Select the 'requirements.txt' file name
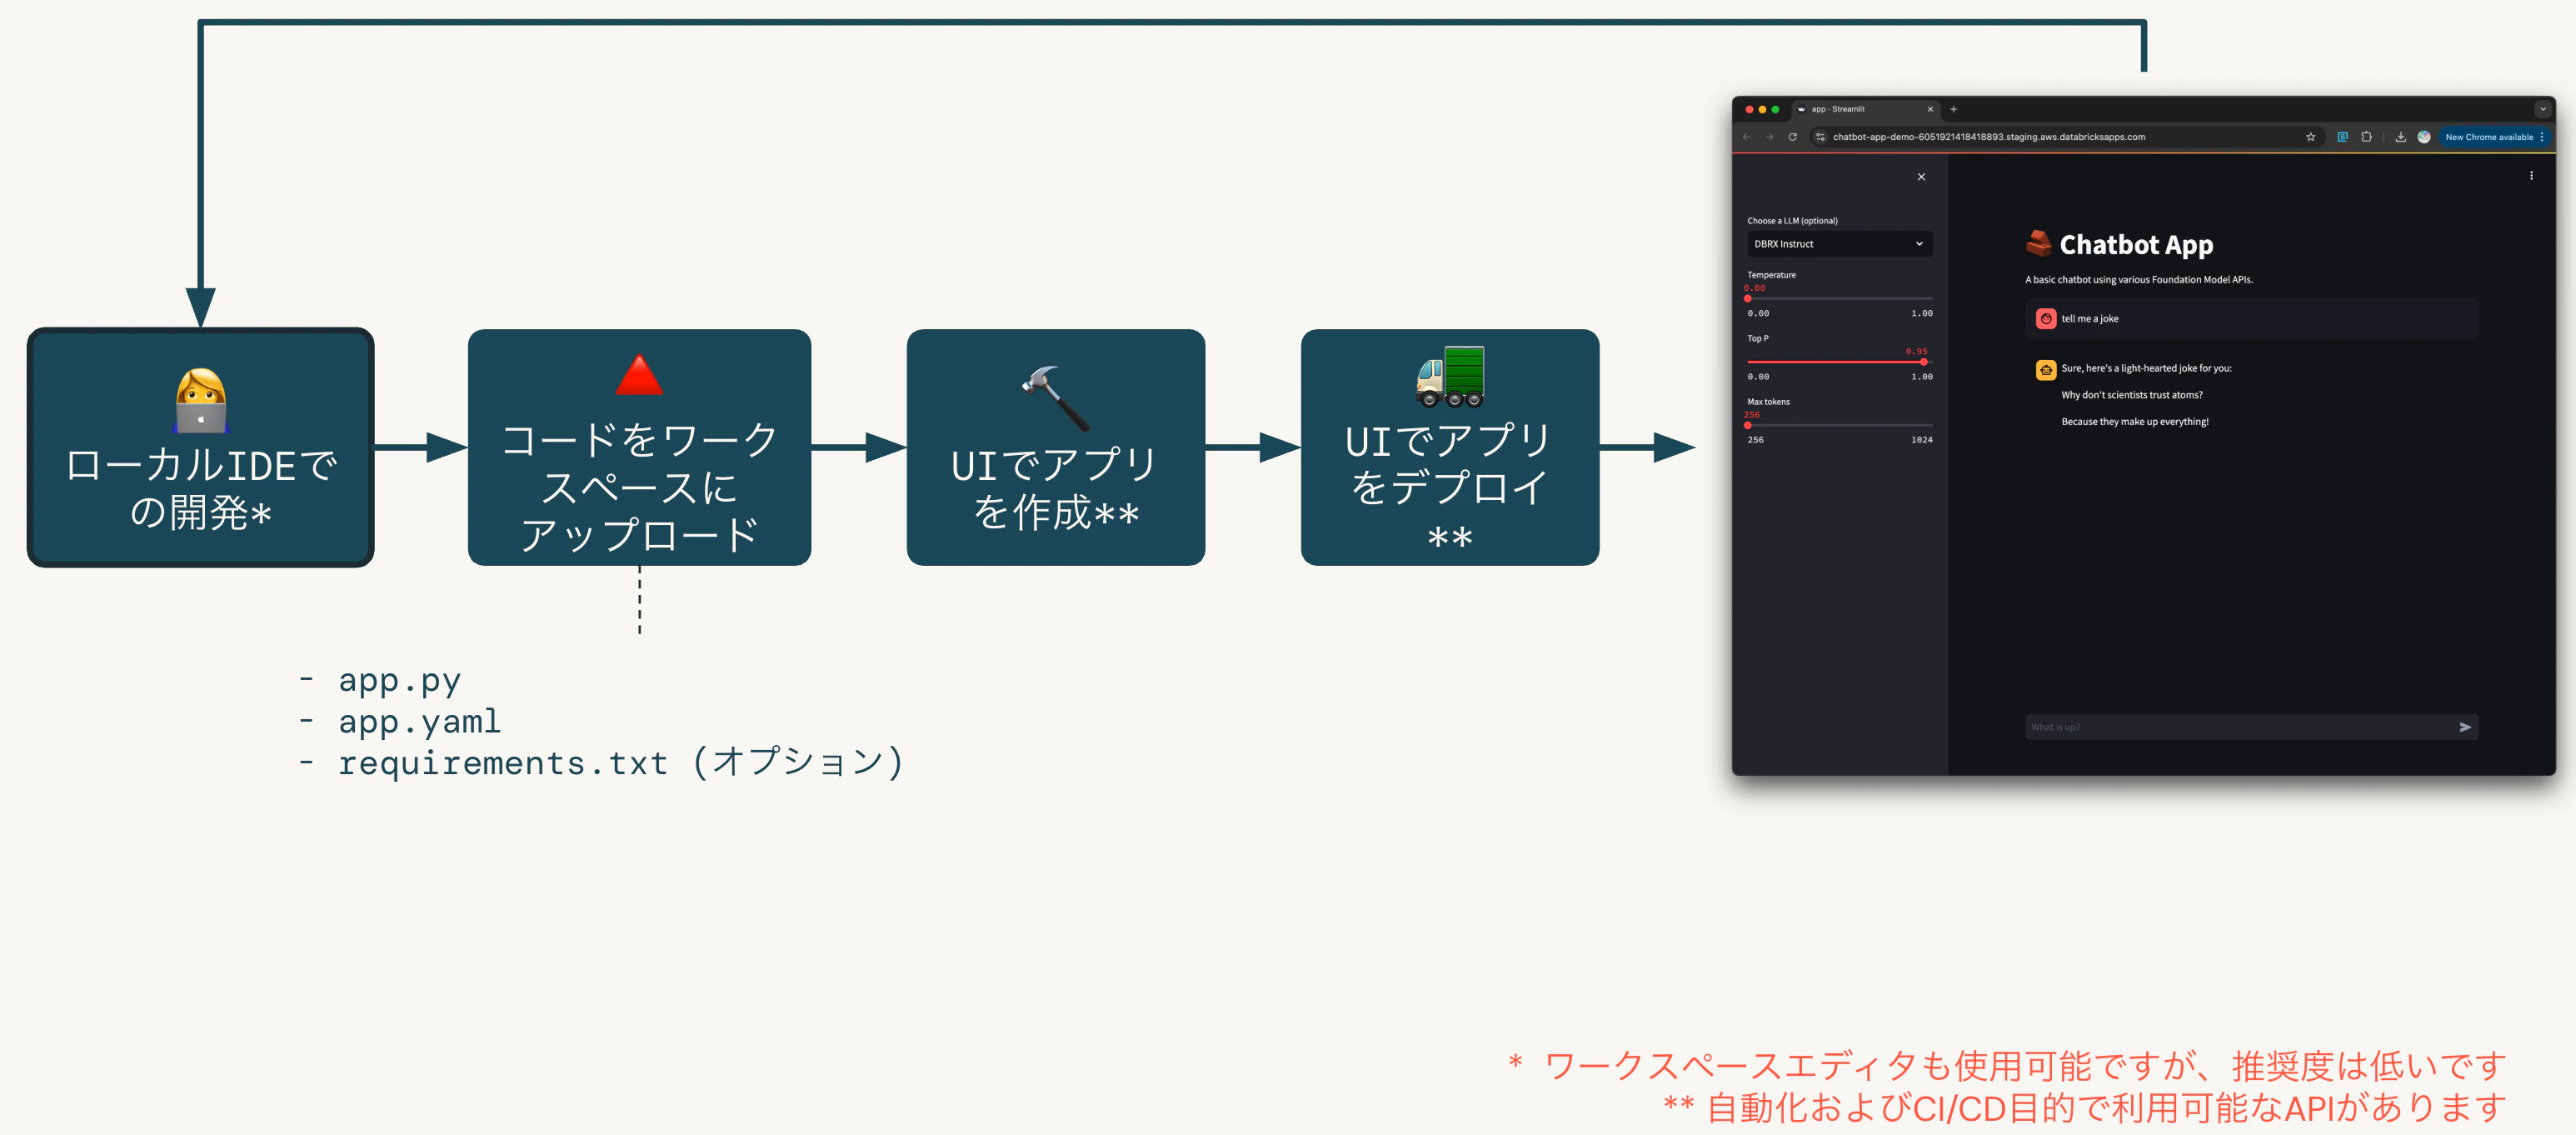The height and width of the screenshot is (1135, 2576). click(503, 763)
